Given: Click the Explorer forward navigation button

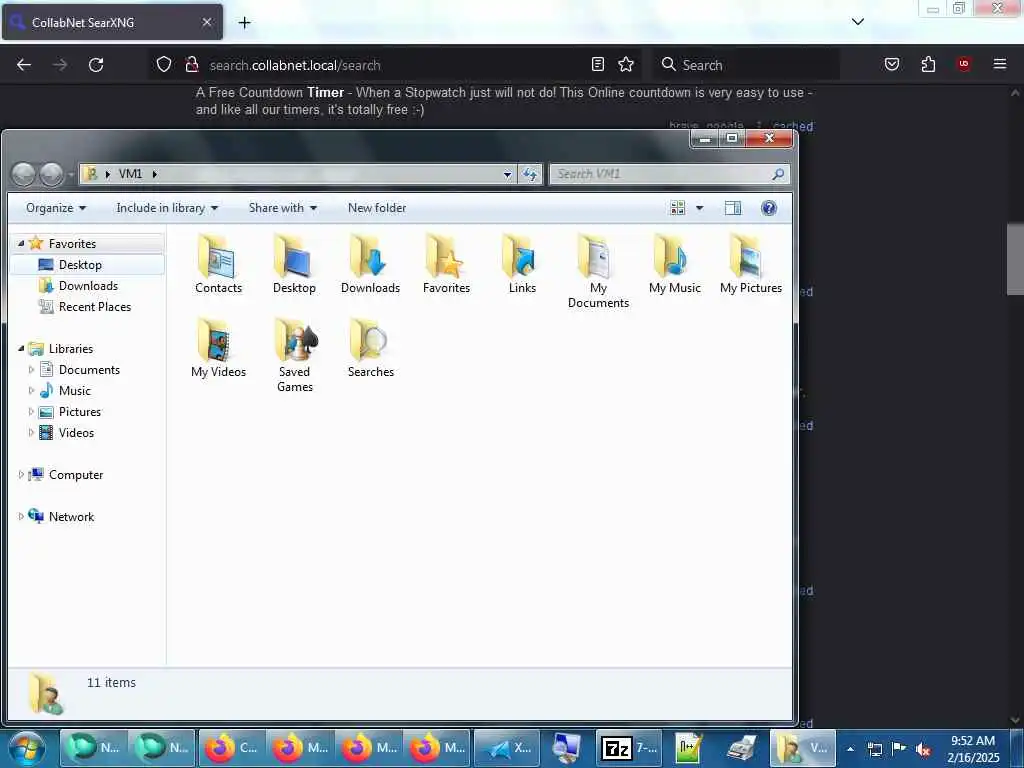Looking at the screenshot, I should click(52, 174).
